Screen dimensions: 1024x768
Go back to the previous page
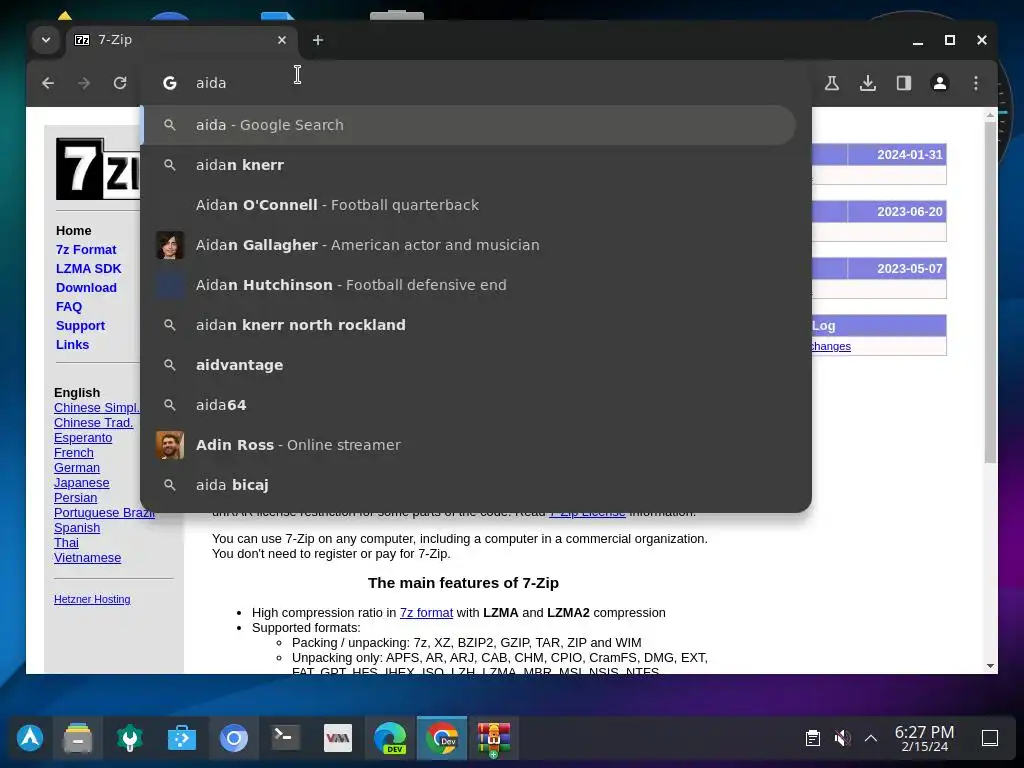tap(48, 83)
